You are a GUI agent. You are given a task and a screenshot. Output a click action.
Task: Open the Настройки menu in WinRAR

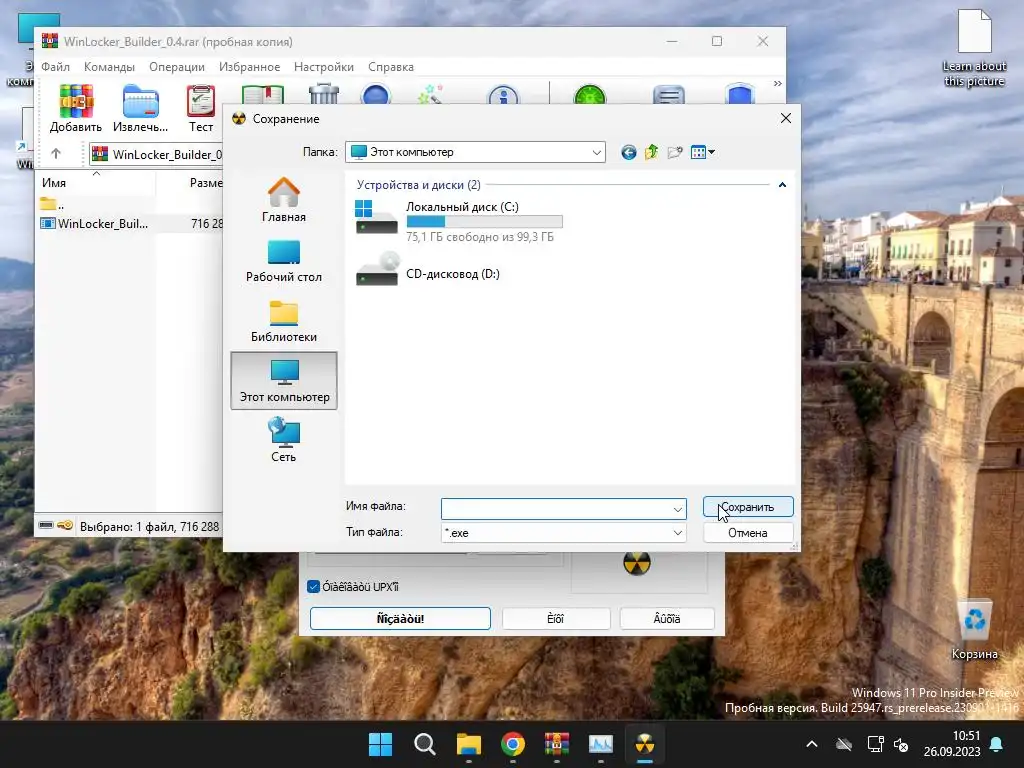click(324, 67)
